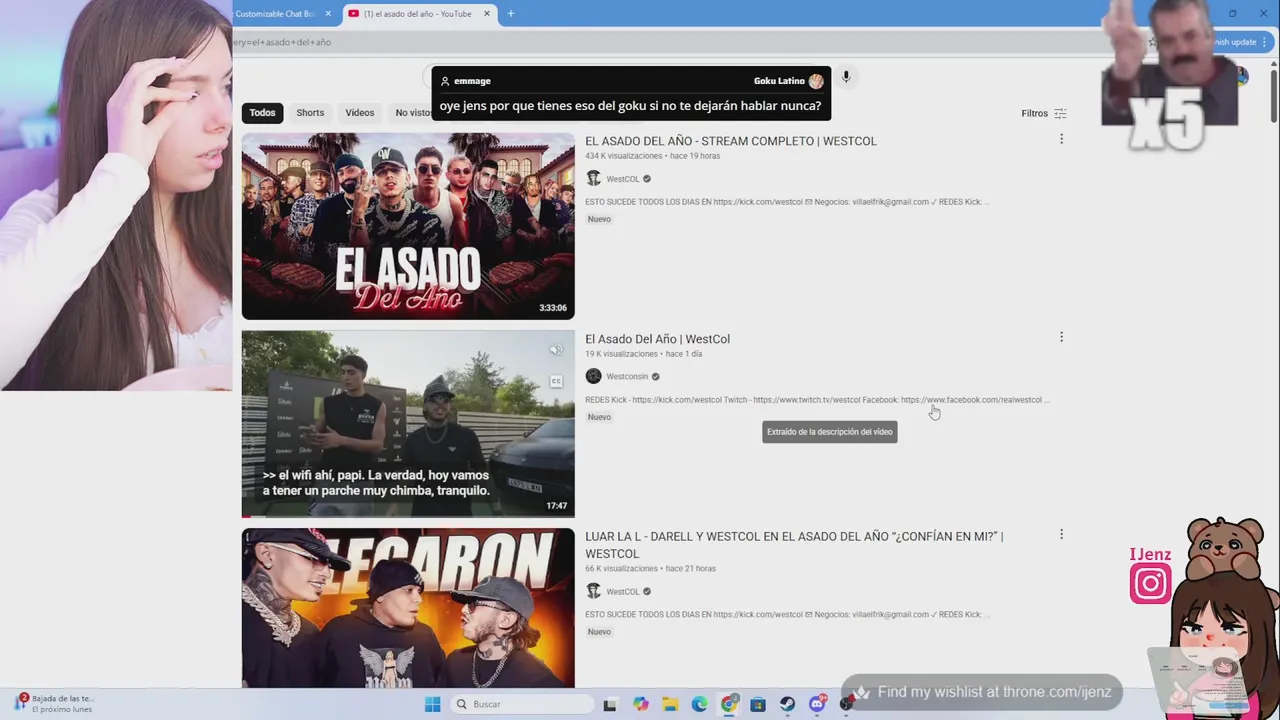Click the Instagram logo in the stream overlay
Image resolution: width=1280 pixels, height=720 pixels.
[1150, 584]
